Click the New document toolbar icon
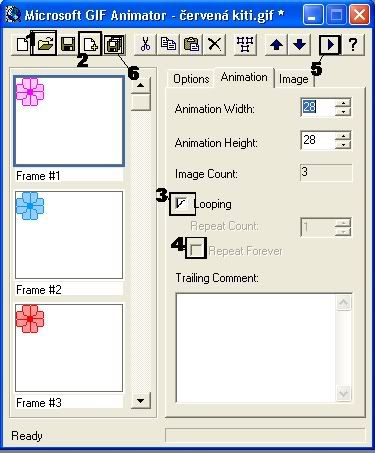 22,44
